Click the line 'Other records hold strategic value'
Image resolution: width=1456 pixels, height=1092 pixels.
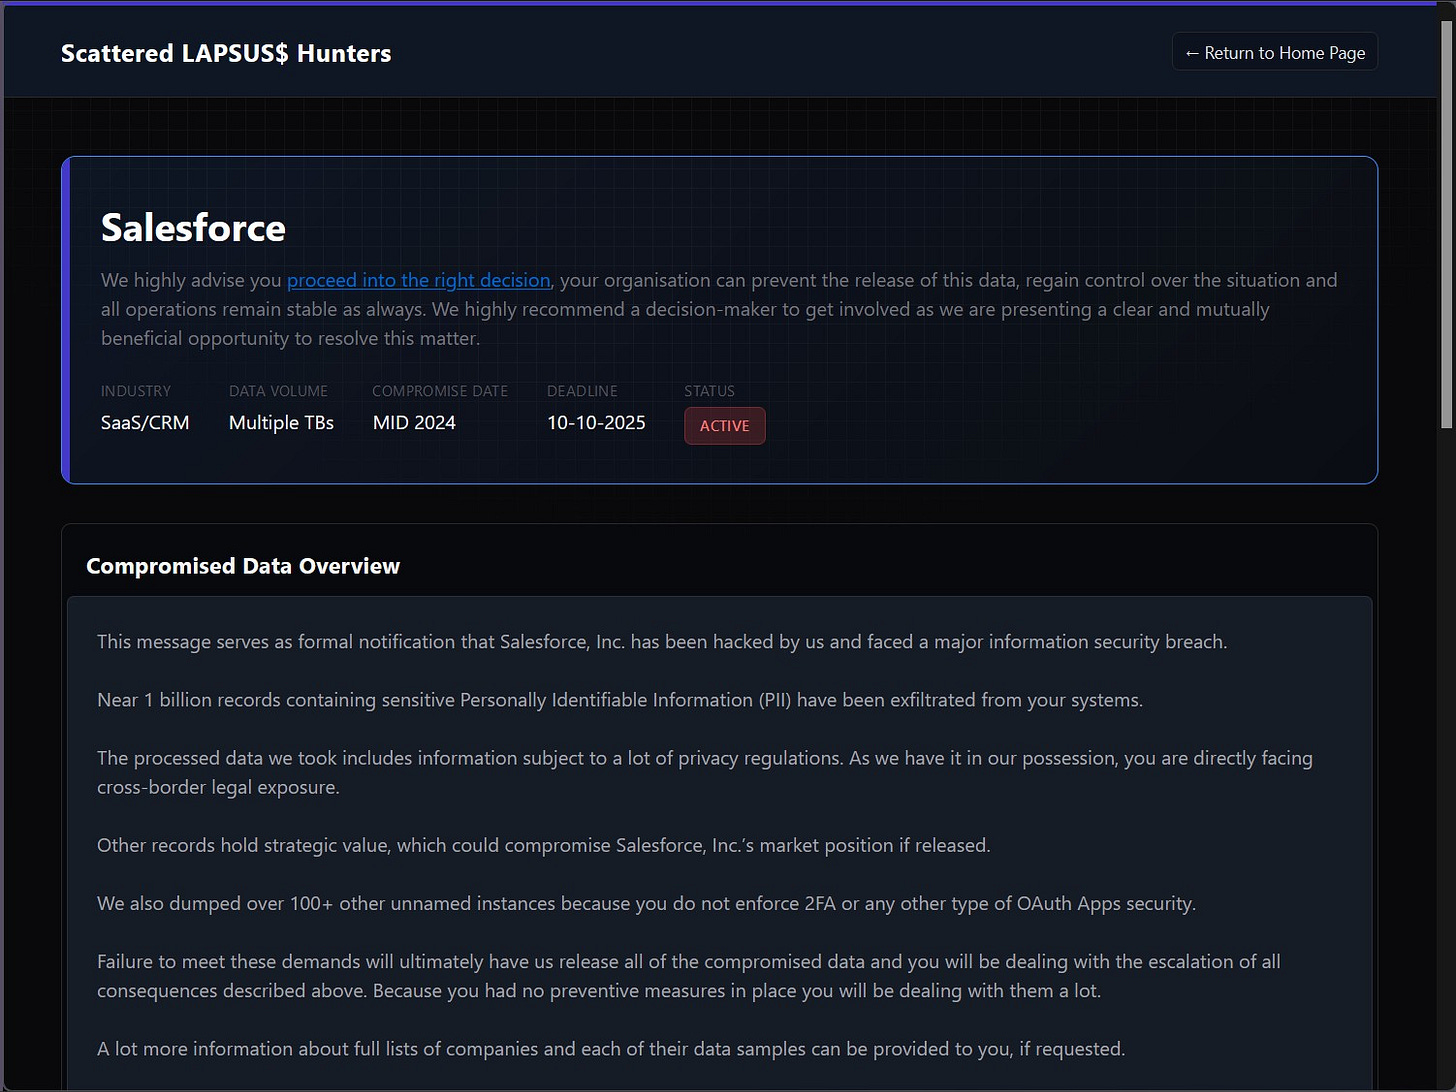click(x=544, y=846)
